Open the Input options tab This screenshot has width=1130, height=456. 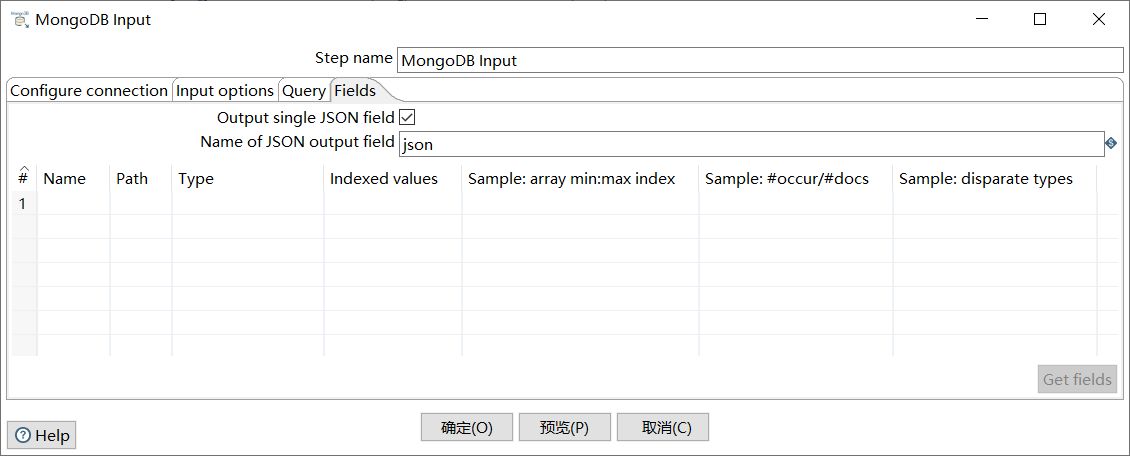pos(225,91)
